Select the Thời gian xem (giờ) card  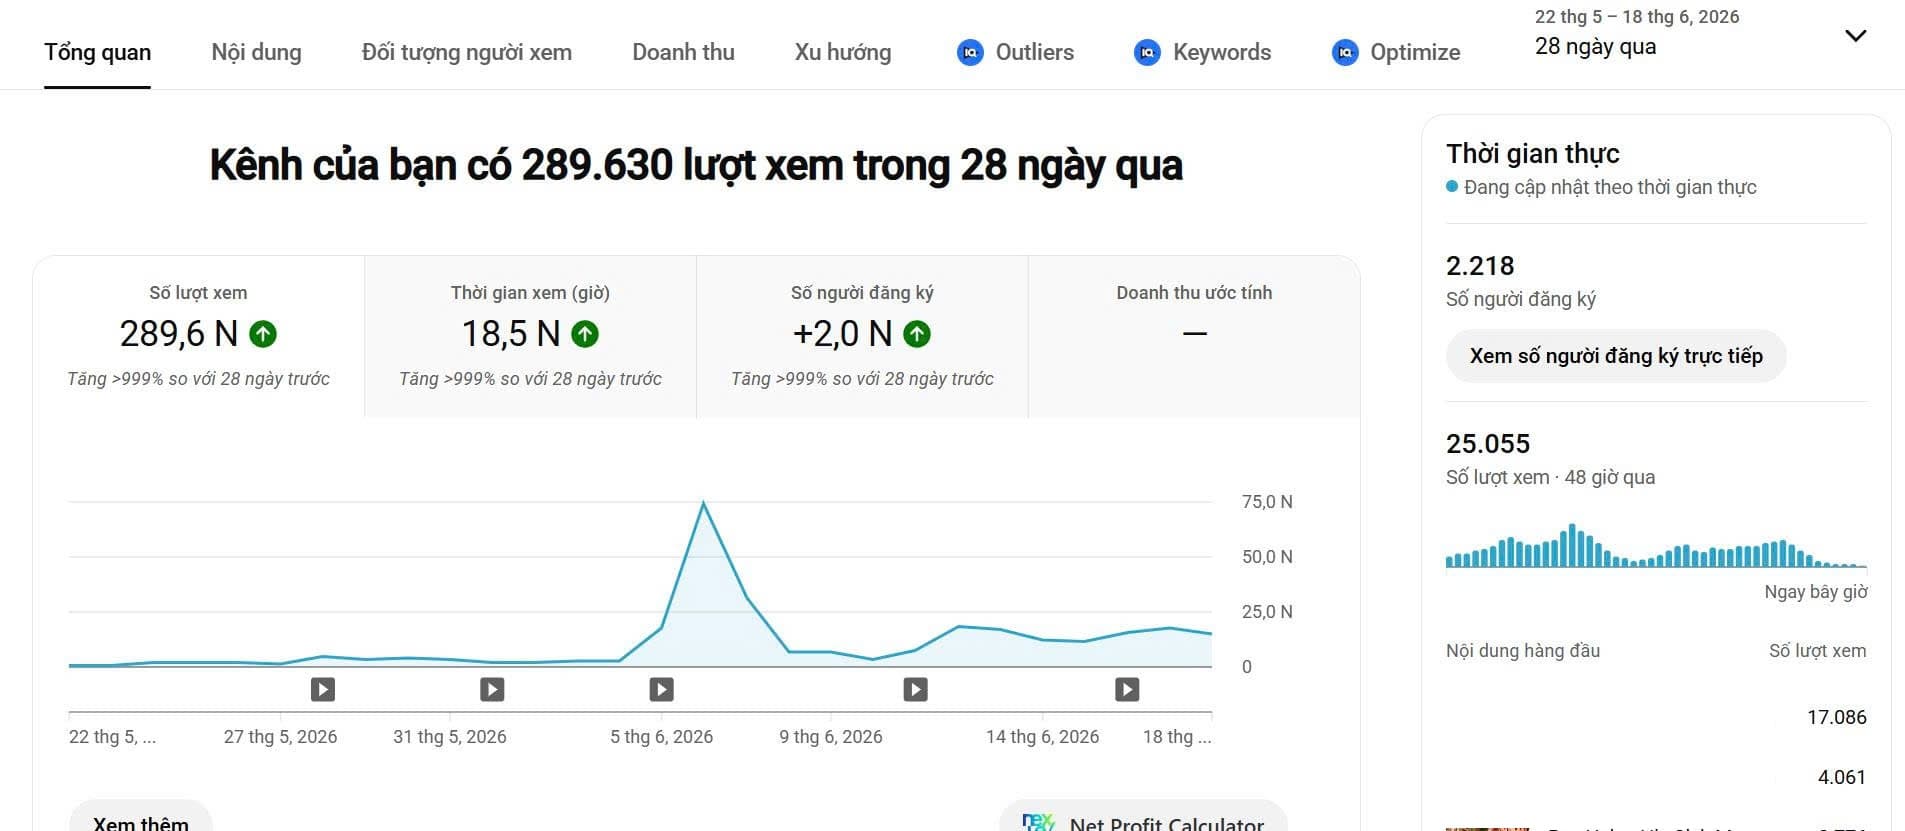coord(530,336)
